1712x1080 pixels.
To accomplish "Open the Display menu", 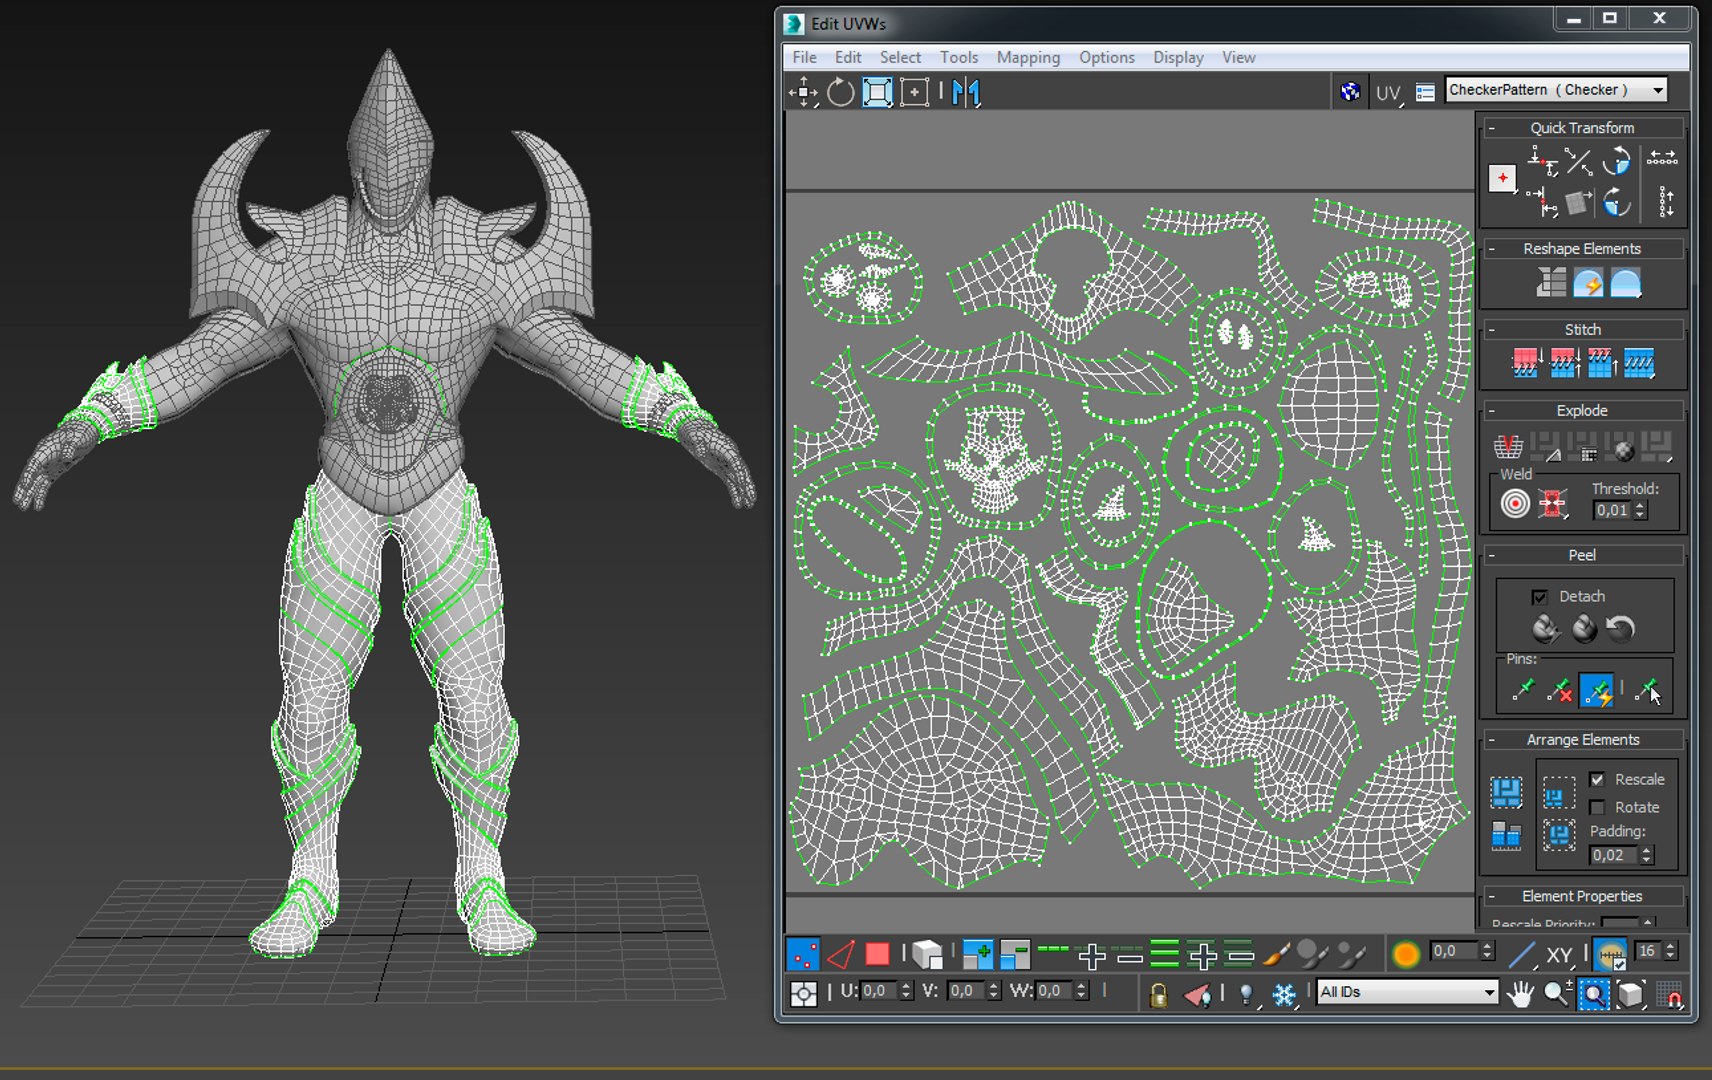I will point(1178,58).
